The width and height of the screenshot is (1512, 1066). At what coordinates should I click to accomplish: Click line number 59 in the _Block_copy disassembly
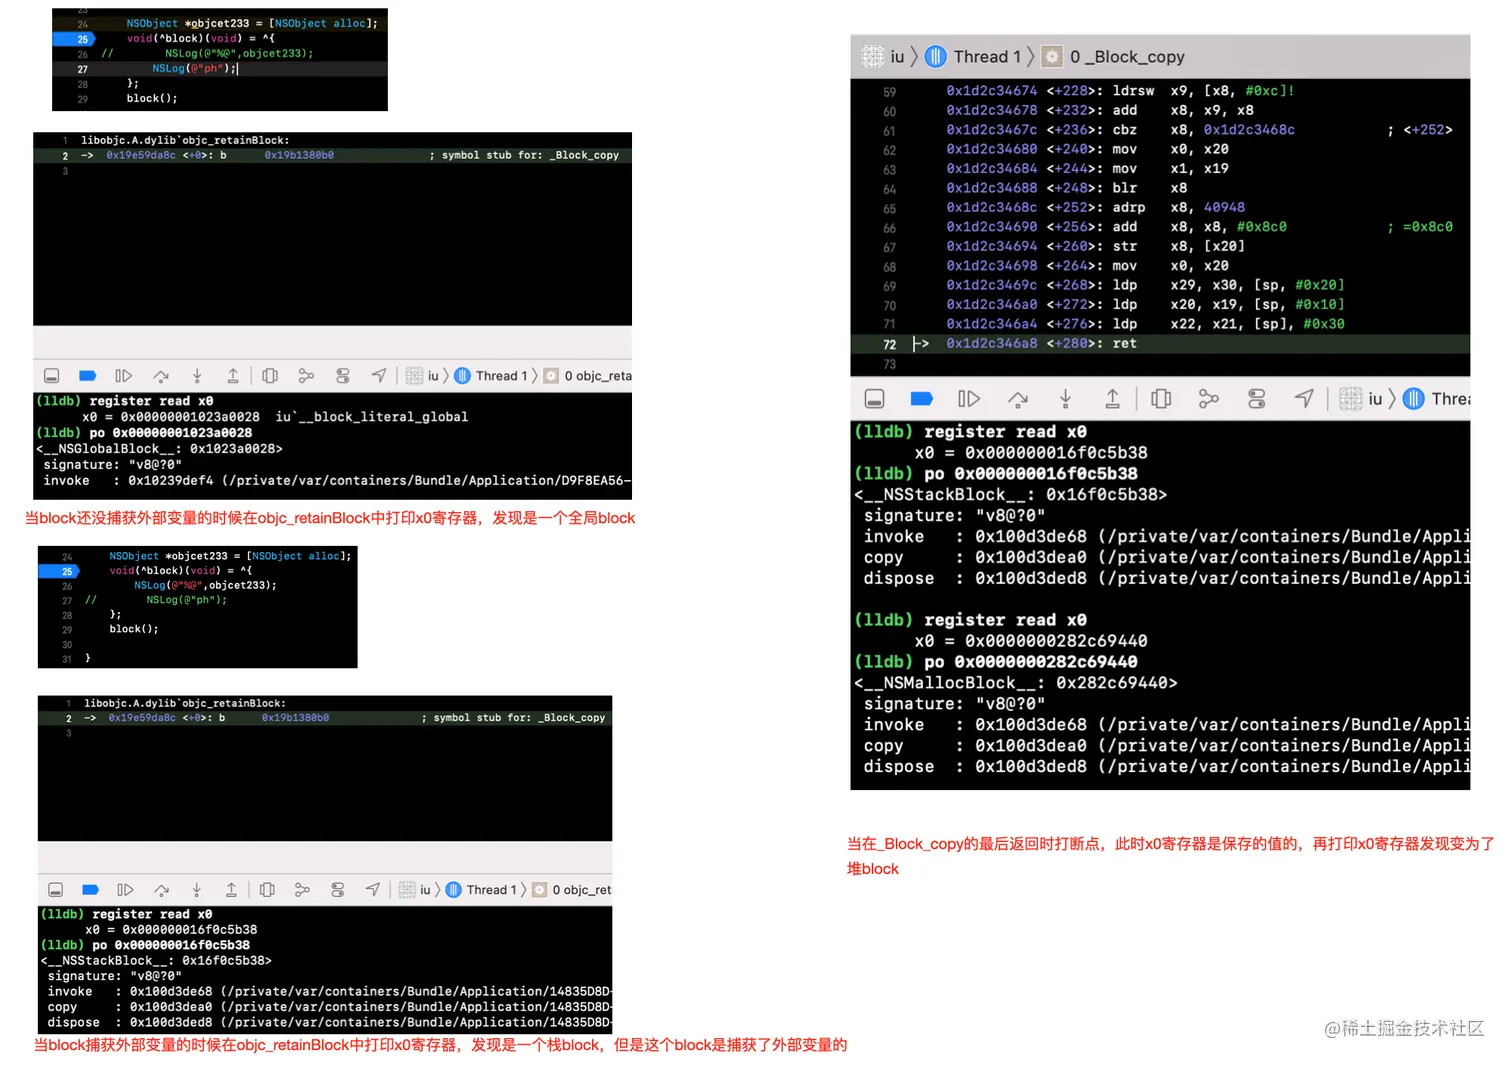click(x=889, y=92)
